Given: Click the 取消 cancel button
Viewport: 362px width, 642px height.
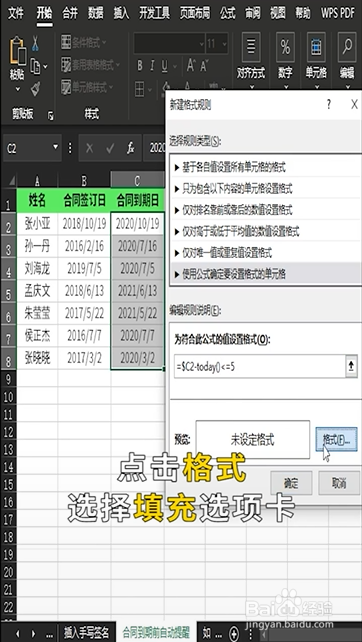Looking at the screenshot, I should pos(339,483).
